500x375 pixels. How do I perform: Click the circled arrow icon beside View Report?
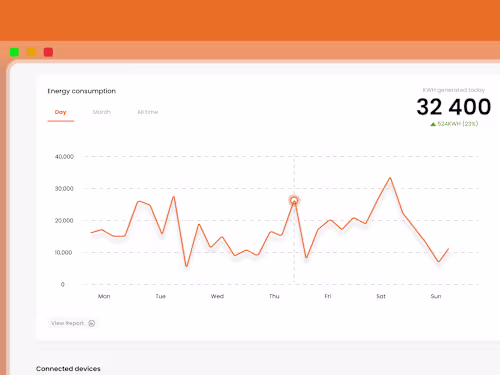(92, 323)
